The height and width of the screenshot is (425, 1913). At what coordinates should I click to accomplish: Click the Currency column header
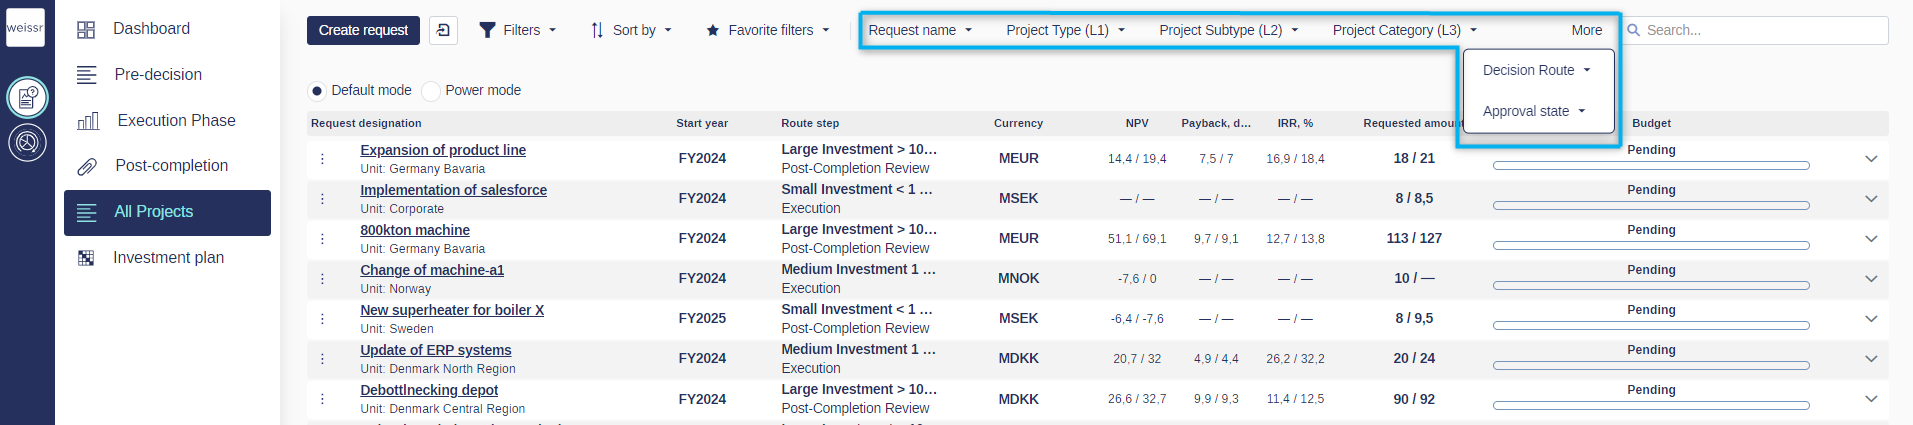coord(1018,123)
